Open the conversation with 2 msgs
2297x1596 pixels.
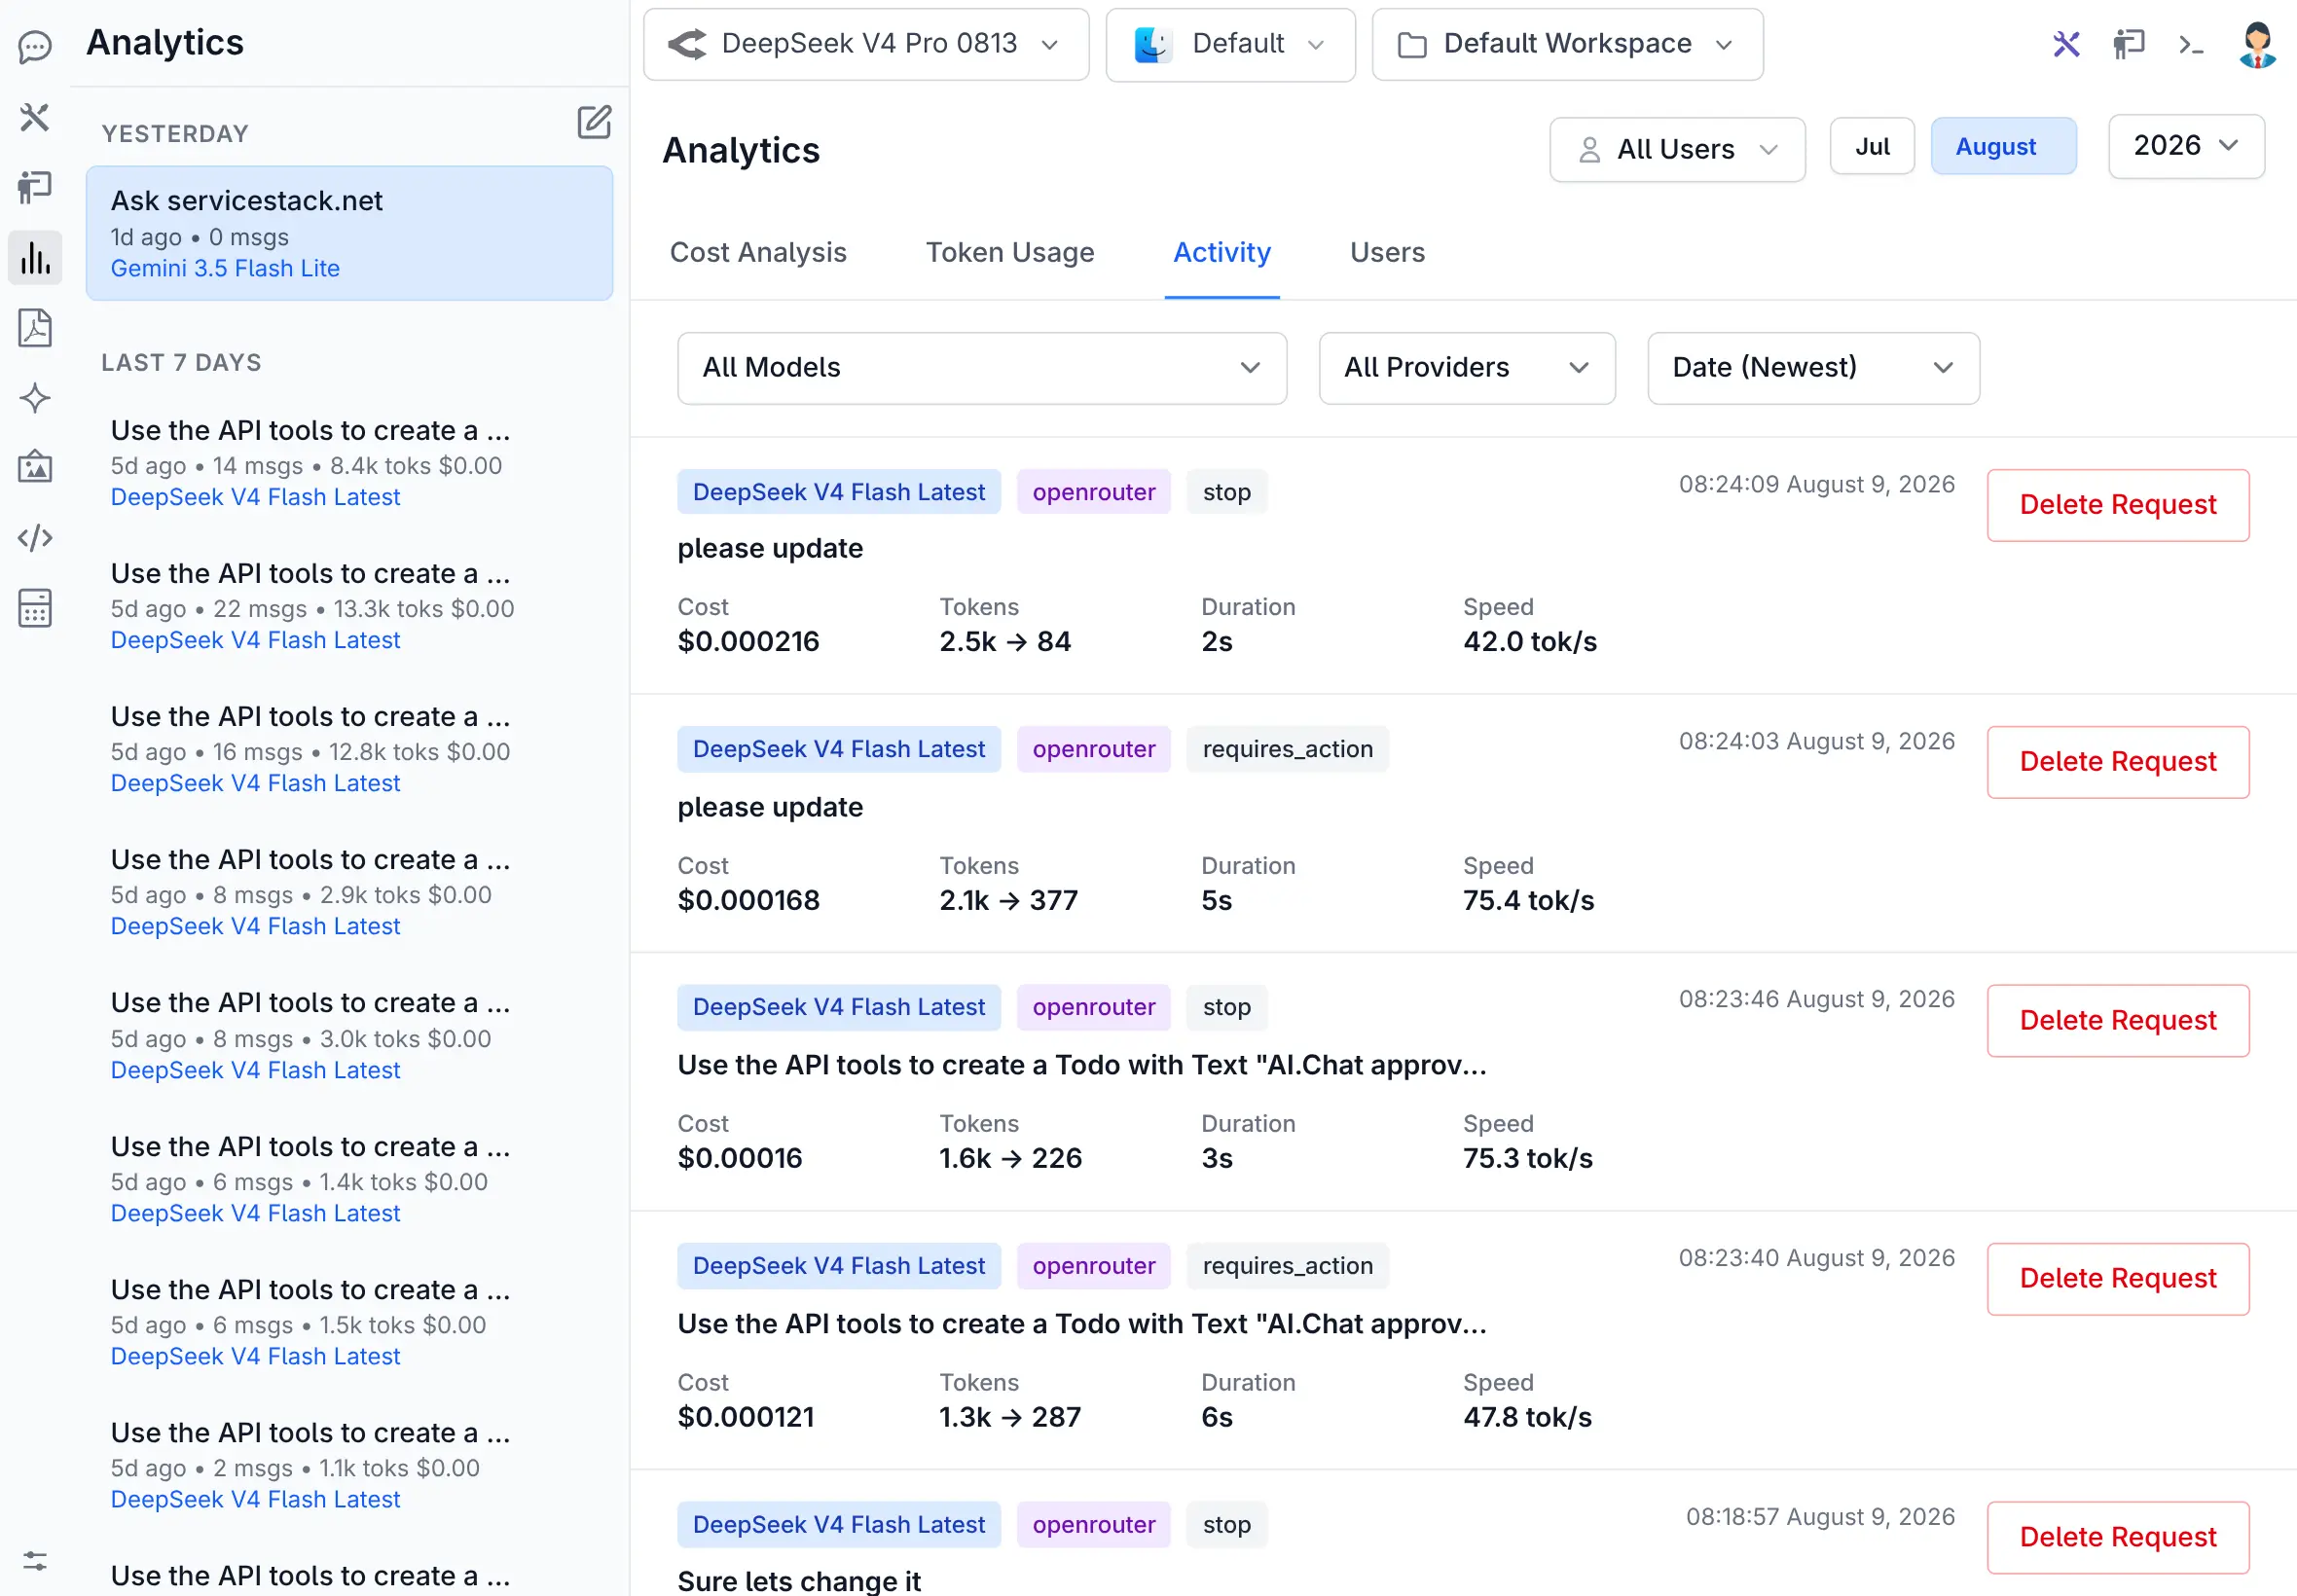coord(349,1465)
